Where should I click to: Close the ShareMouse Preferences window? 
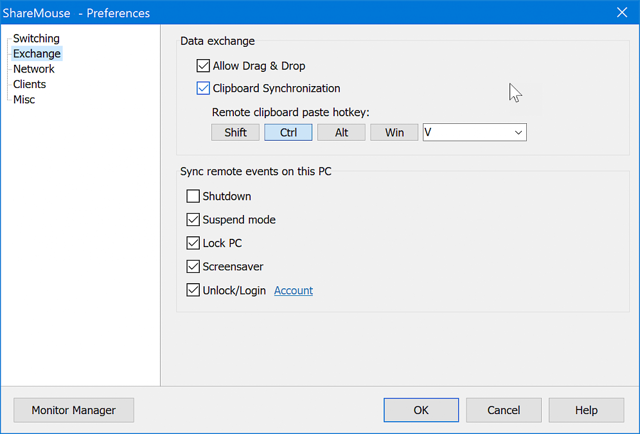click(622, 13)
